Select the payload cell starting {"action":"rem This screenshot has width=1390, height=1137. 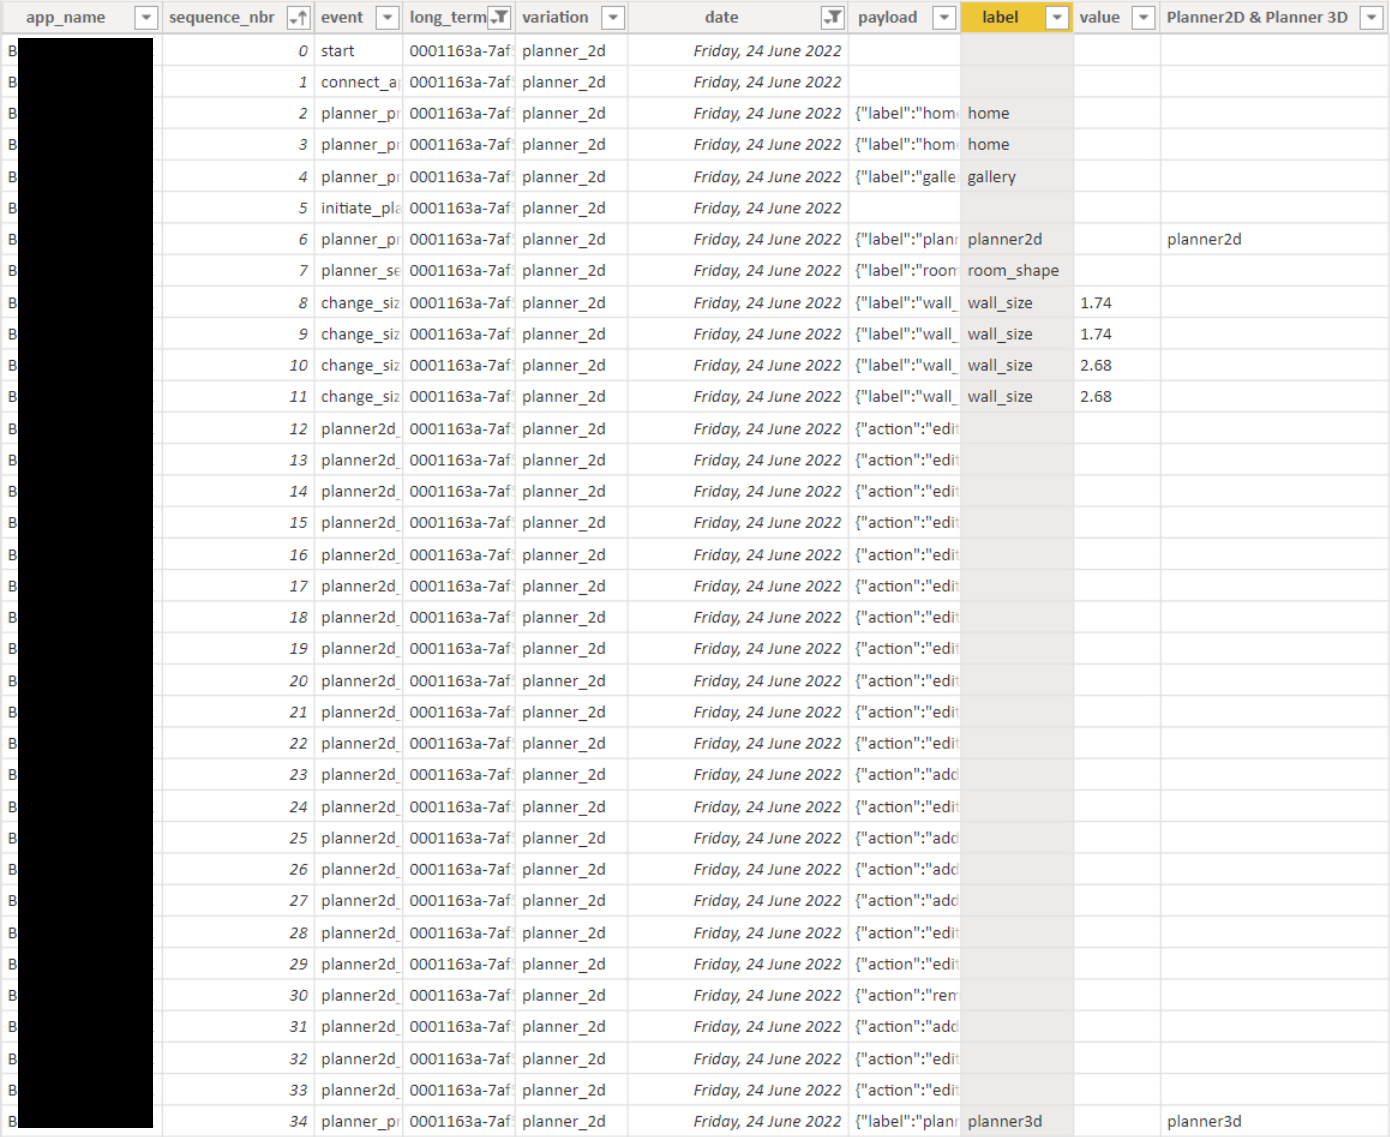905,996
